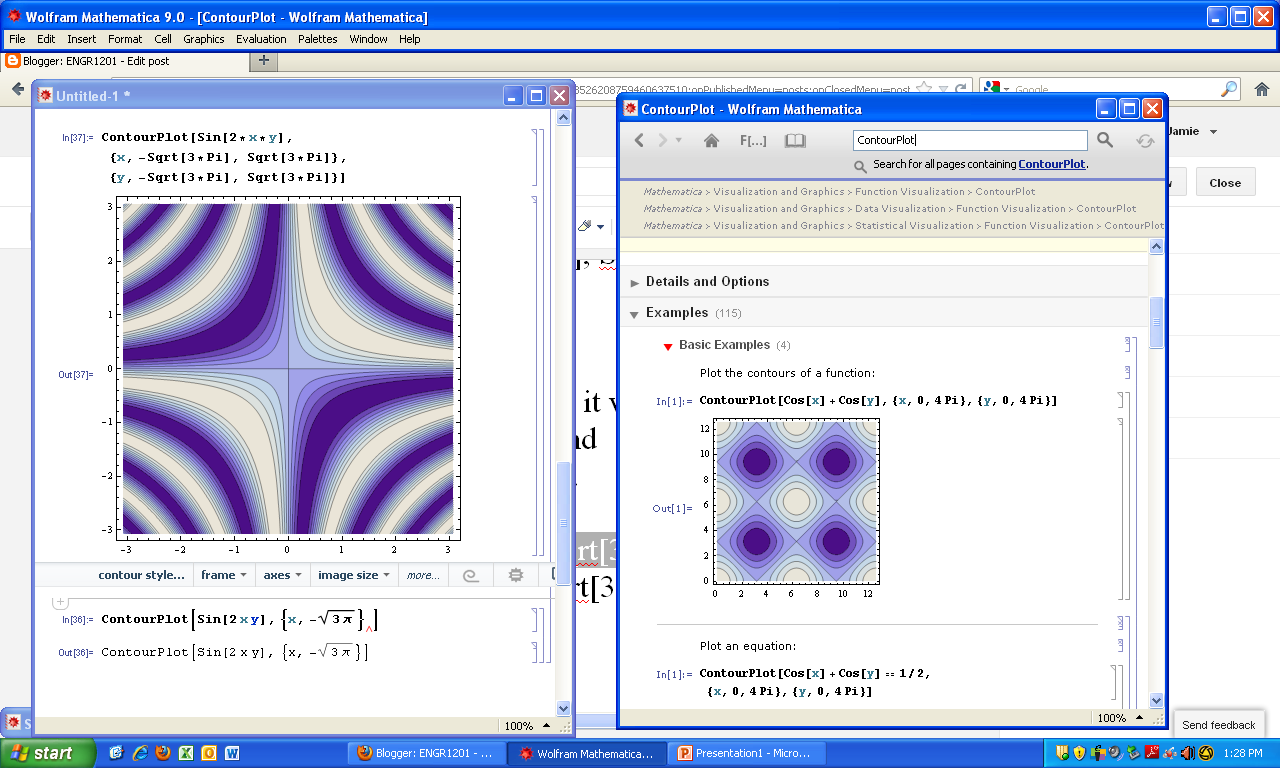
Task: Open the Palettes menu
Action: [x=318, y=39]
